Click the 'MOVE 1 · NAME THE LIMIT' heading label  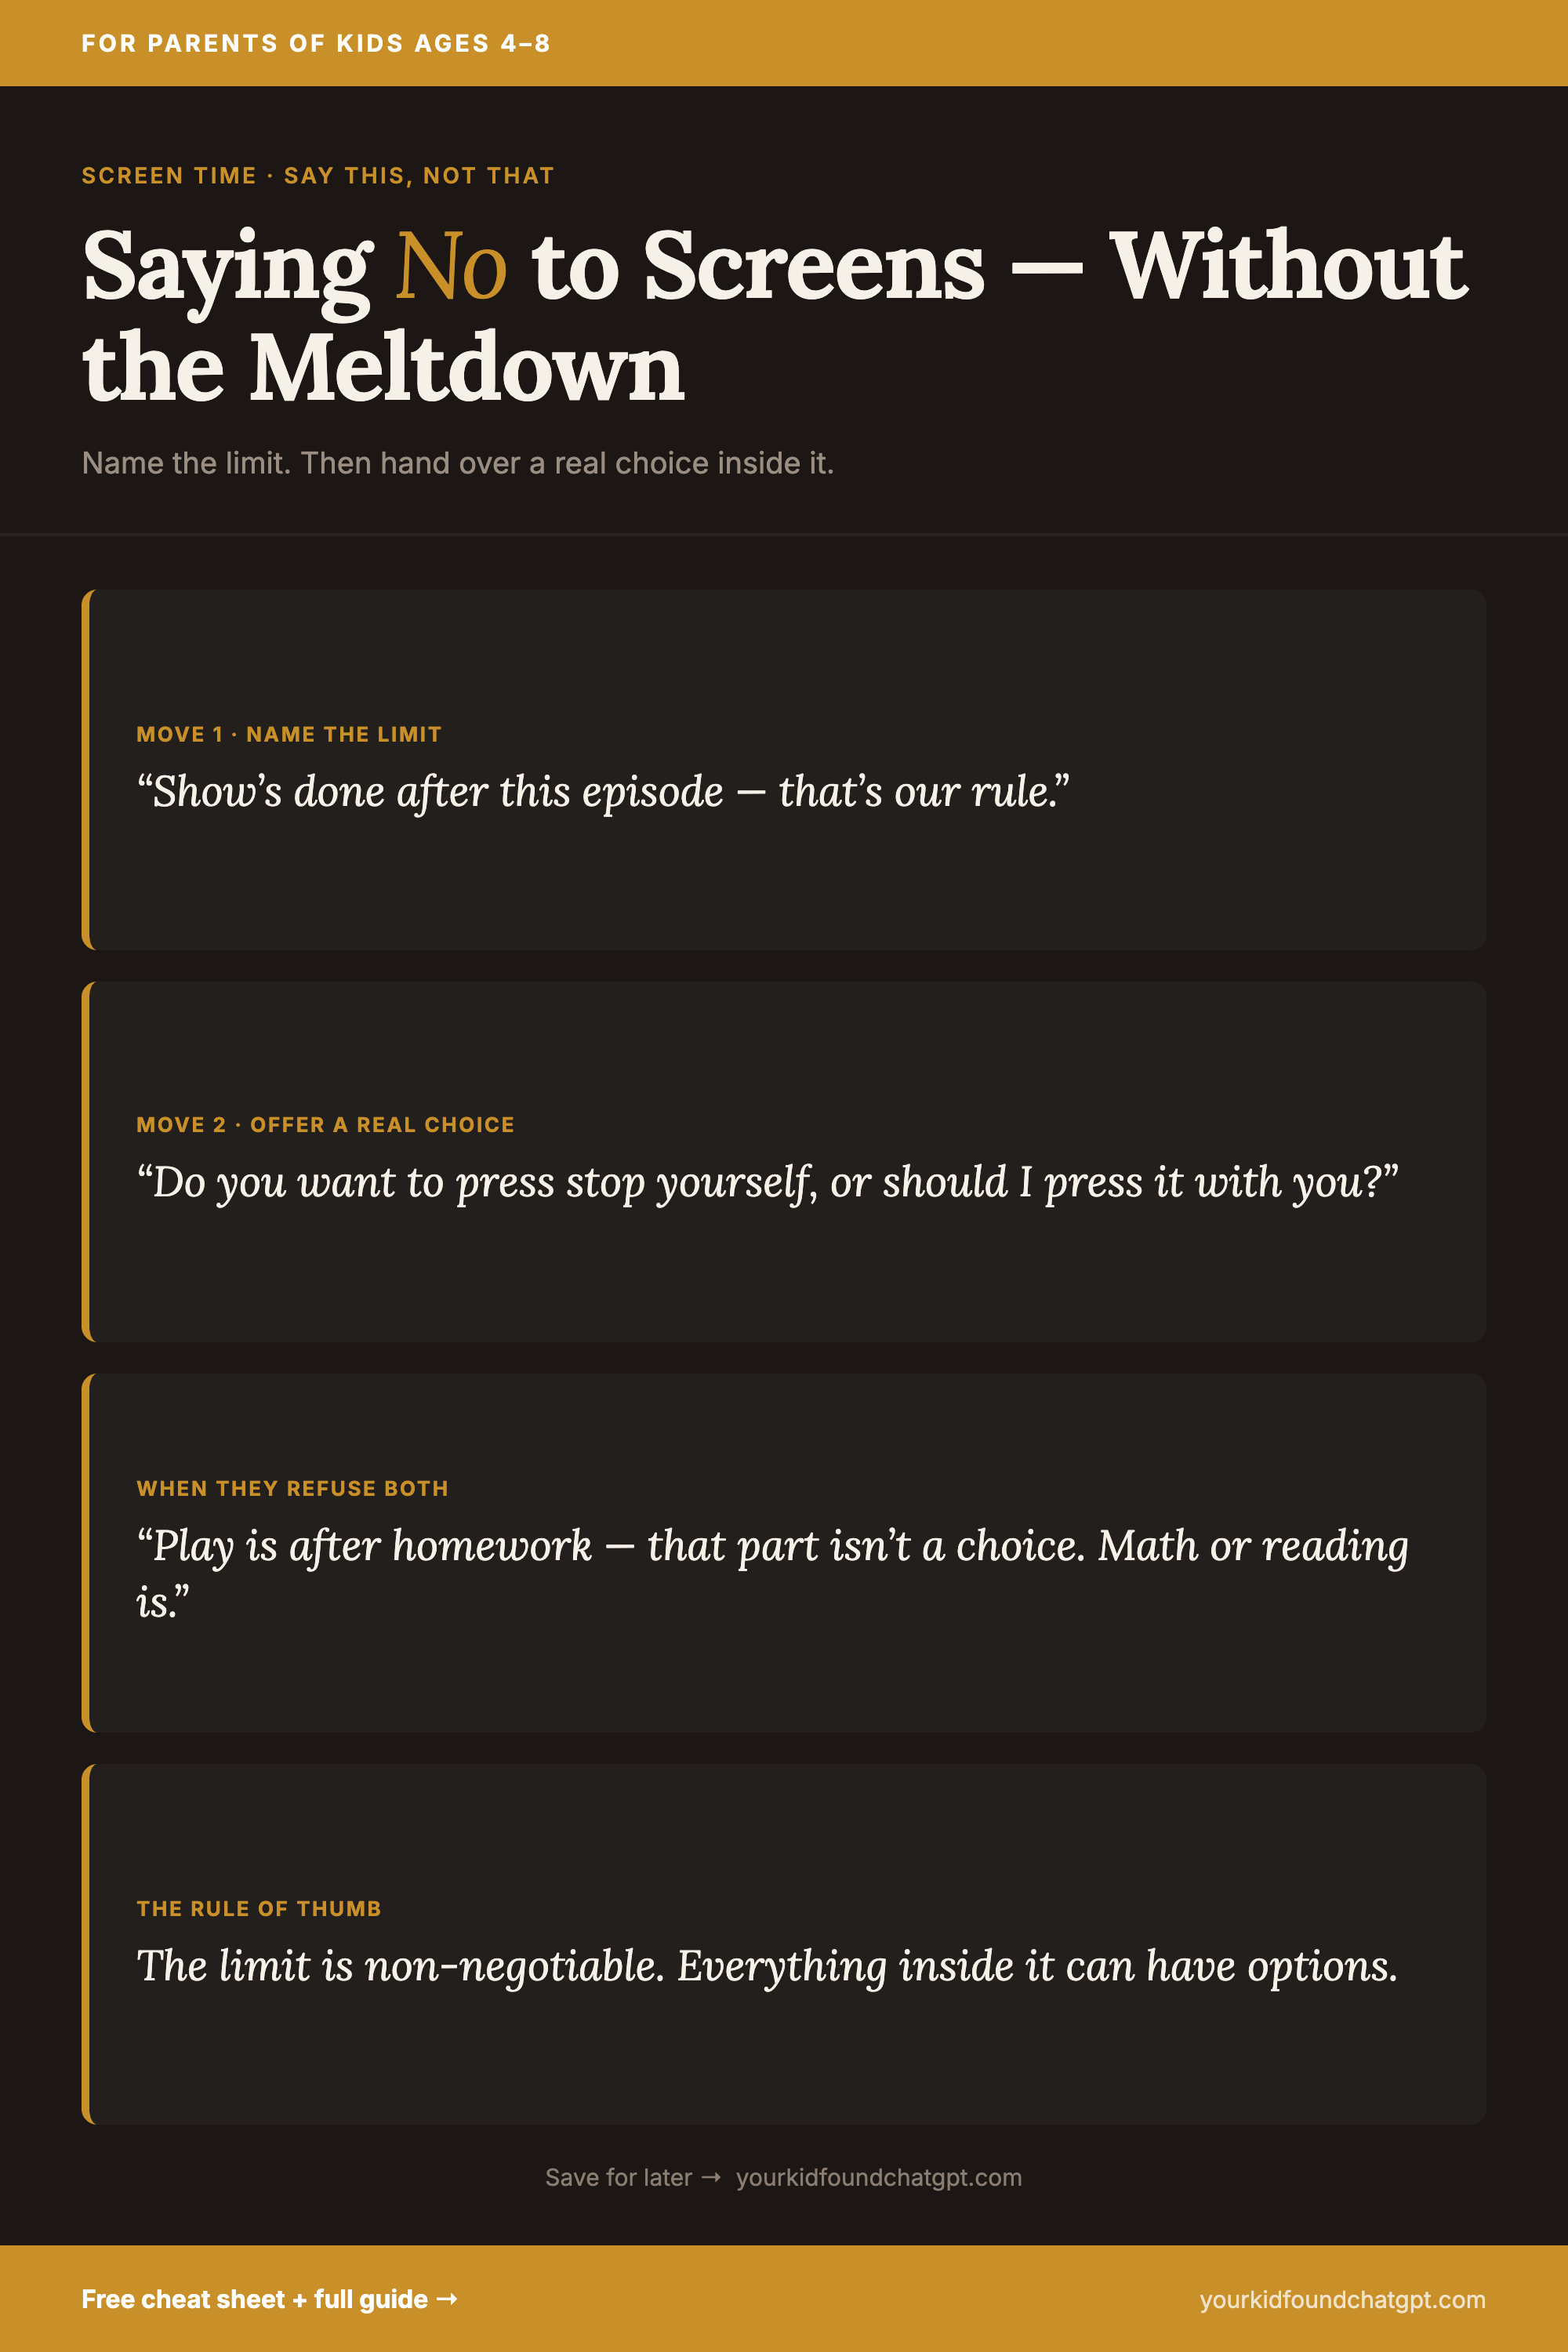[289, 734]
